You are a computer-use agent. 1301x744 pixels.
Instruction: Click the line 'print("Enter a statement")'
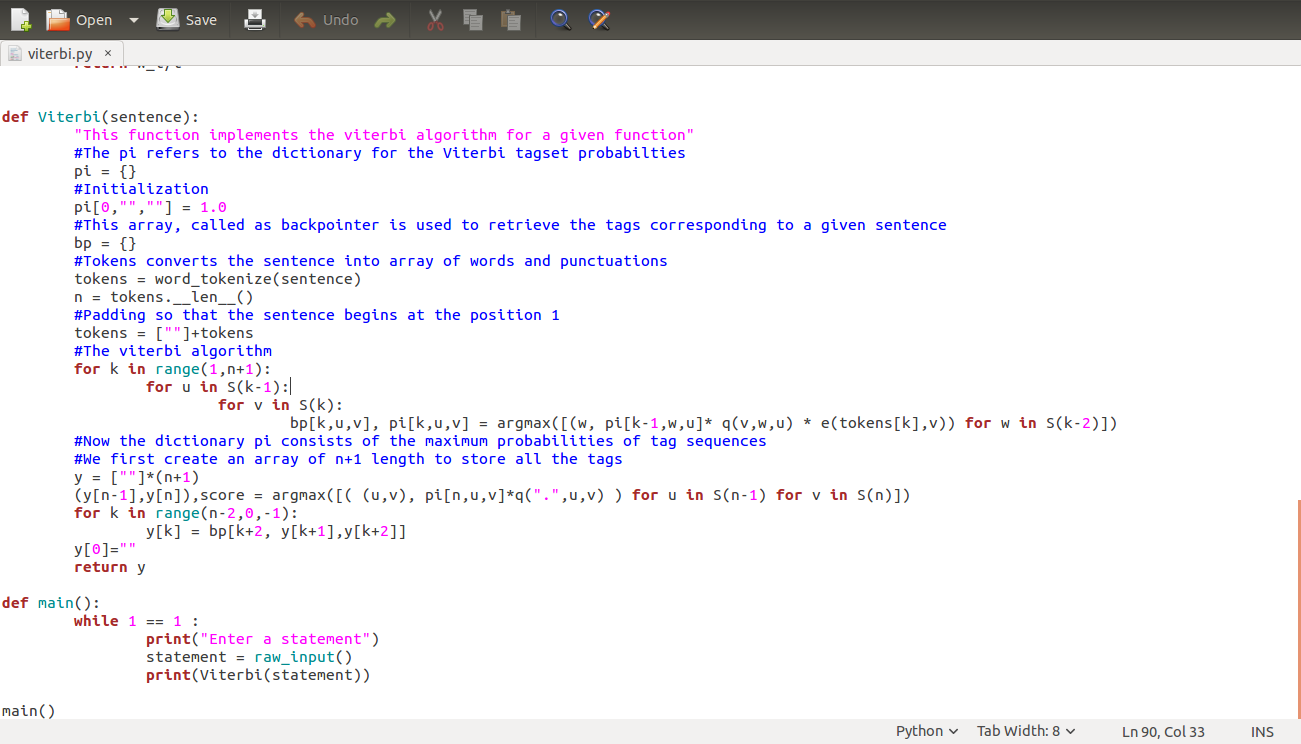263,639
